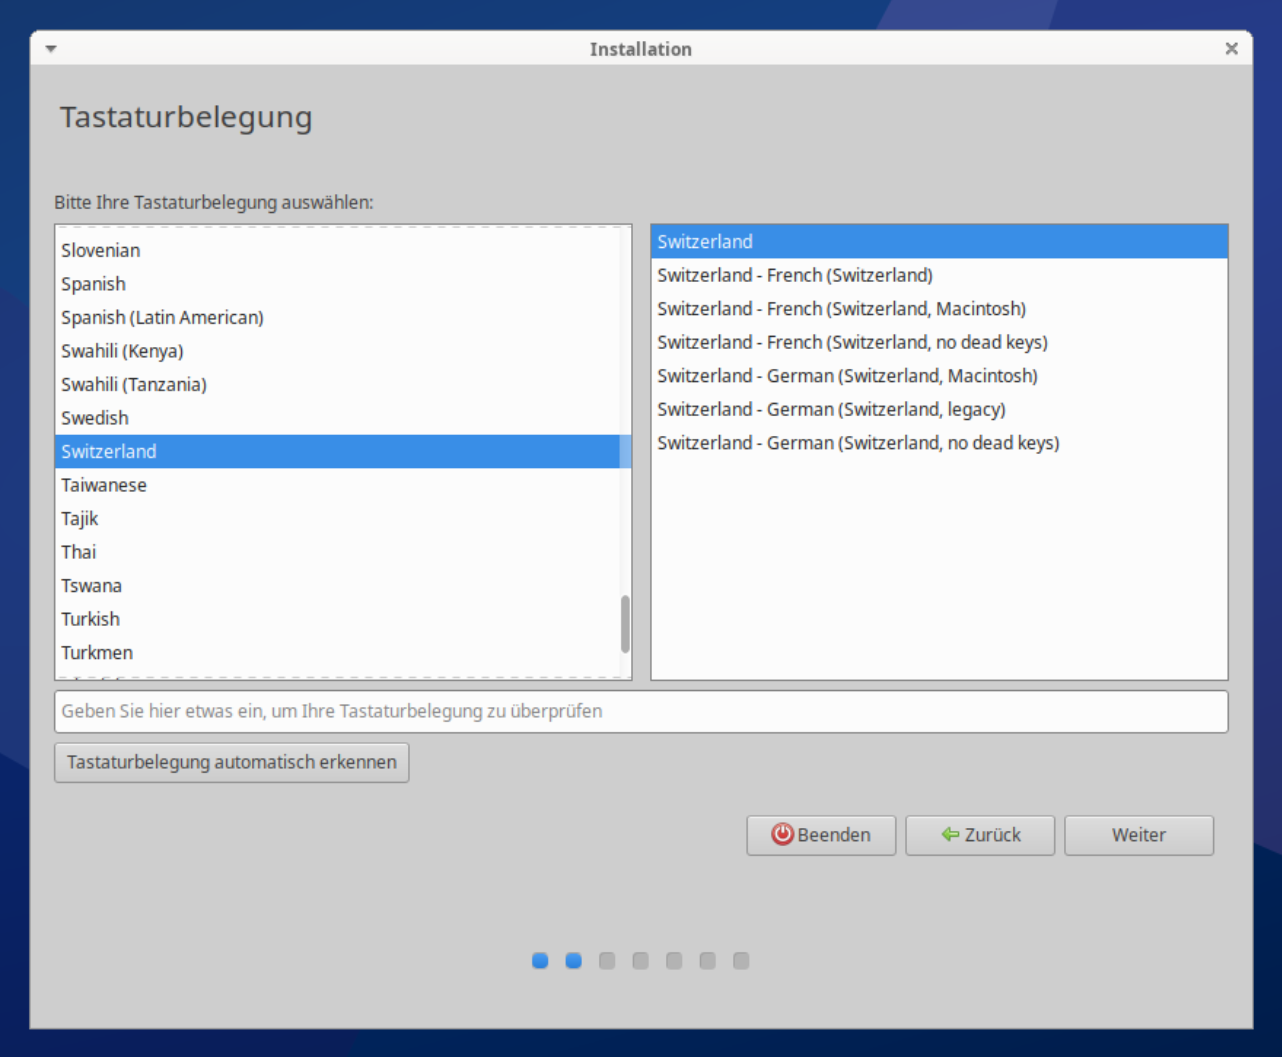Click the red power icon on Beenden

[782, 835]
